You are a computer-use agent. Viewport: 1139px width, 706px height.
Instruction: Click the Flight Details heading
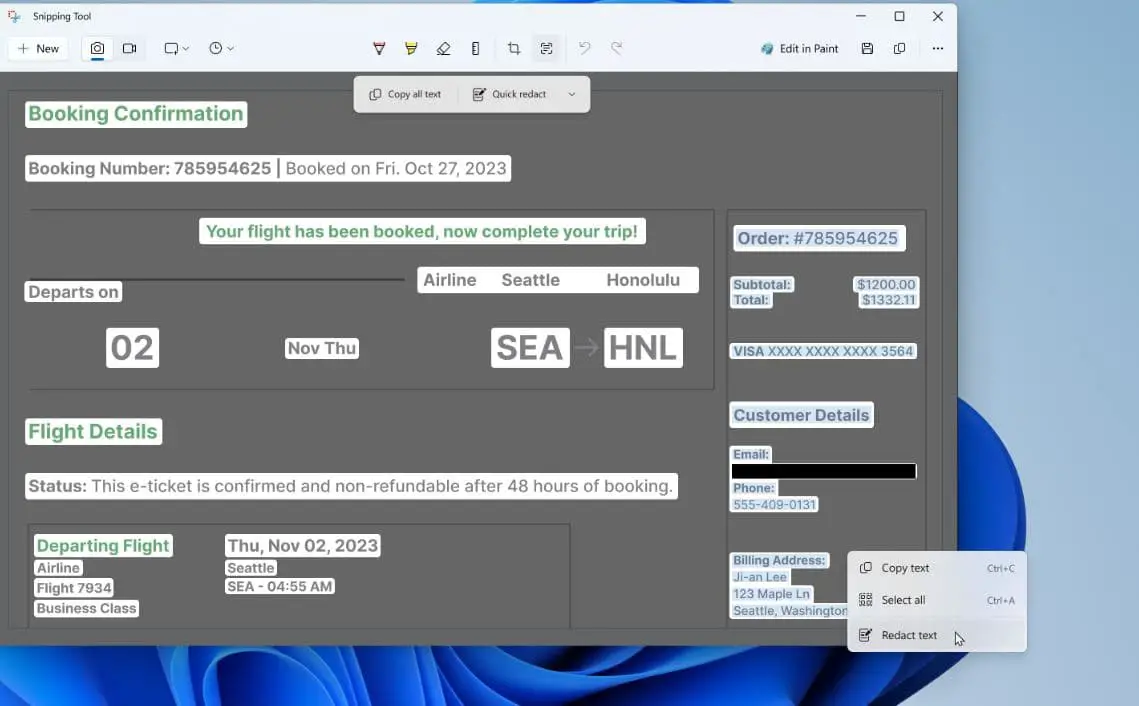(93, 432)
